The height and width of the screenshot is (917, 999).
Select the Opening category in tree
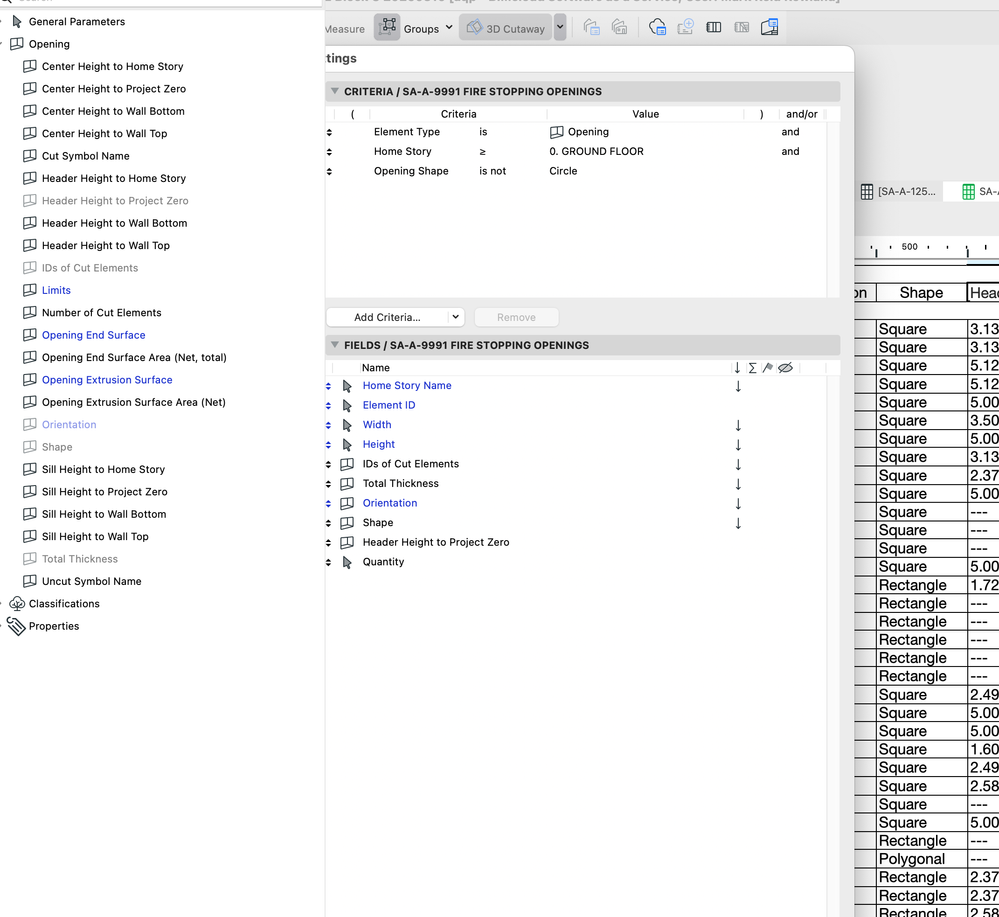[49, 44]
